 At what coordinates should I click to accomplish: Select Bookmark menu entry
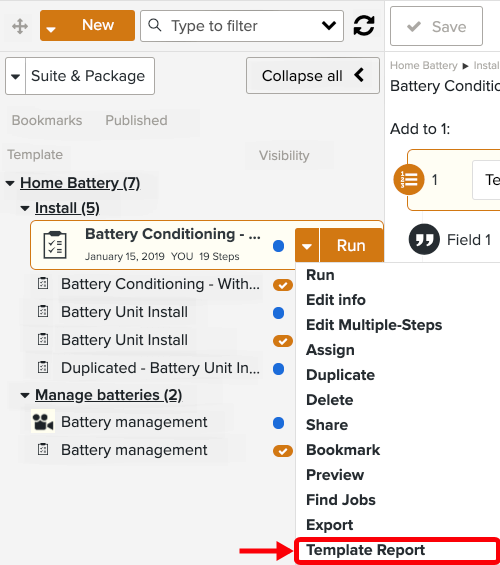(343, 450)
